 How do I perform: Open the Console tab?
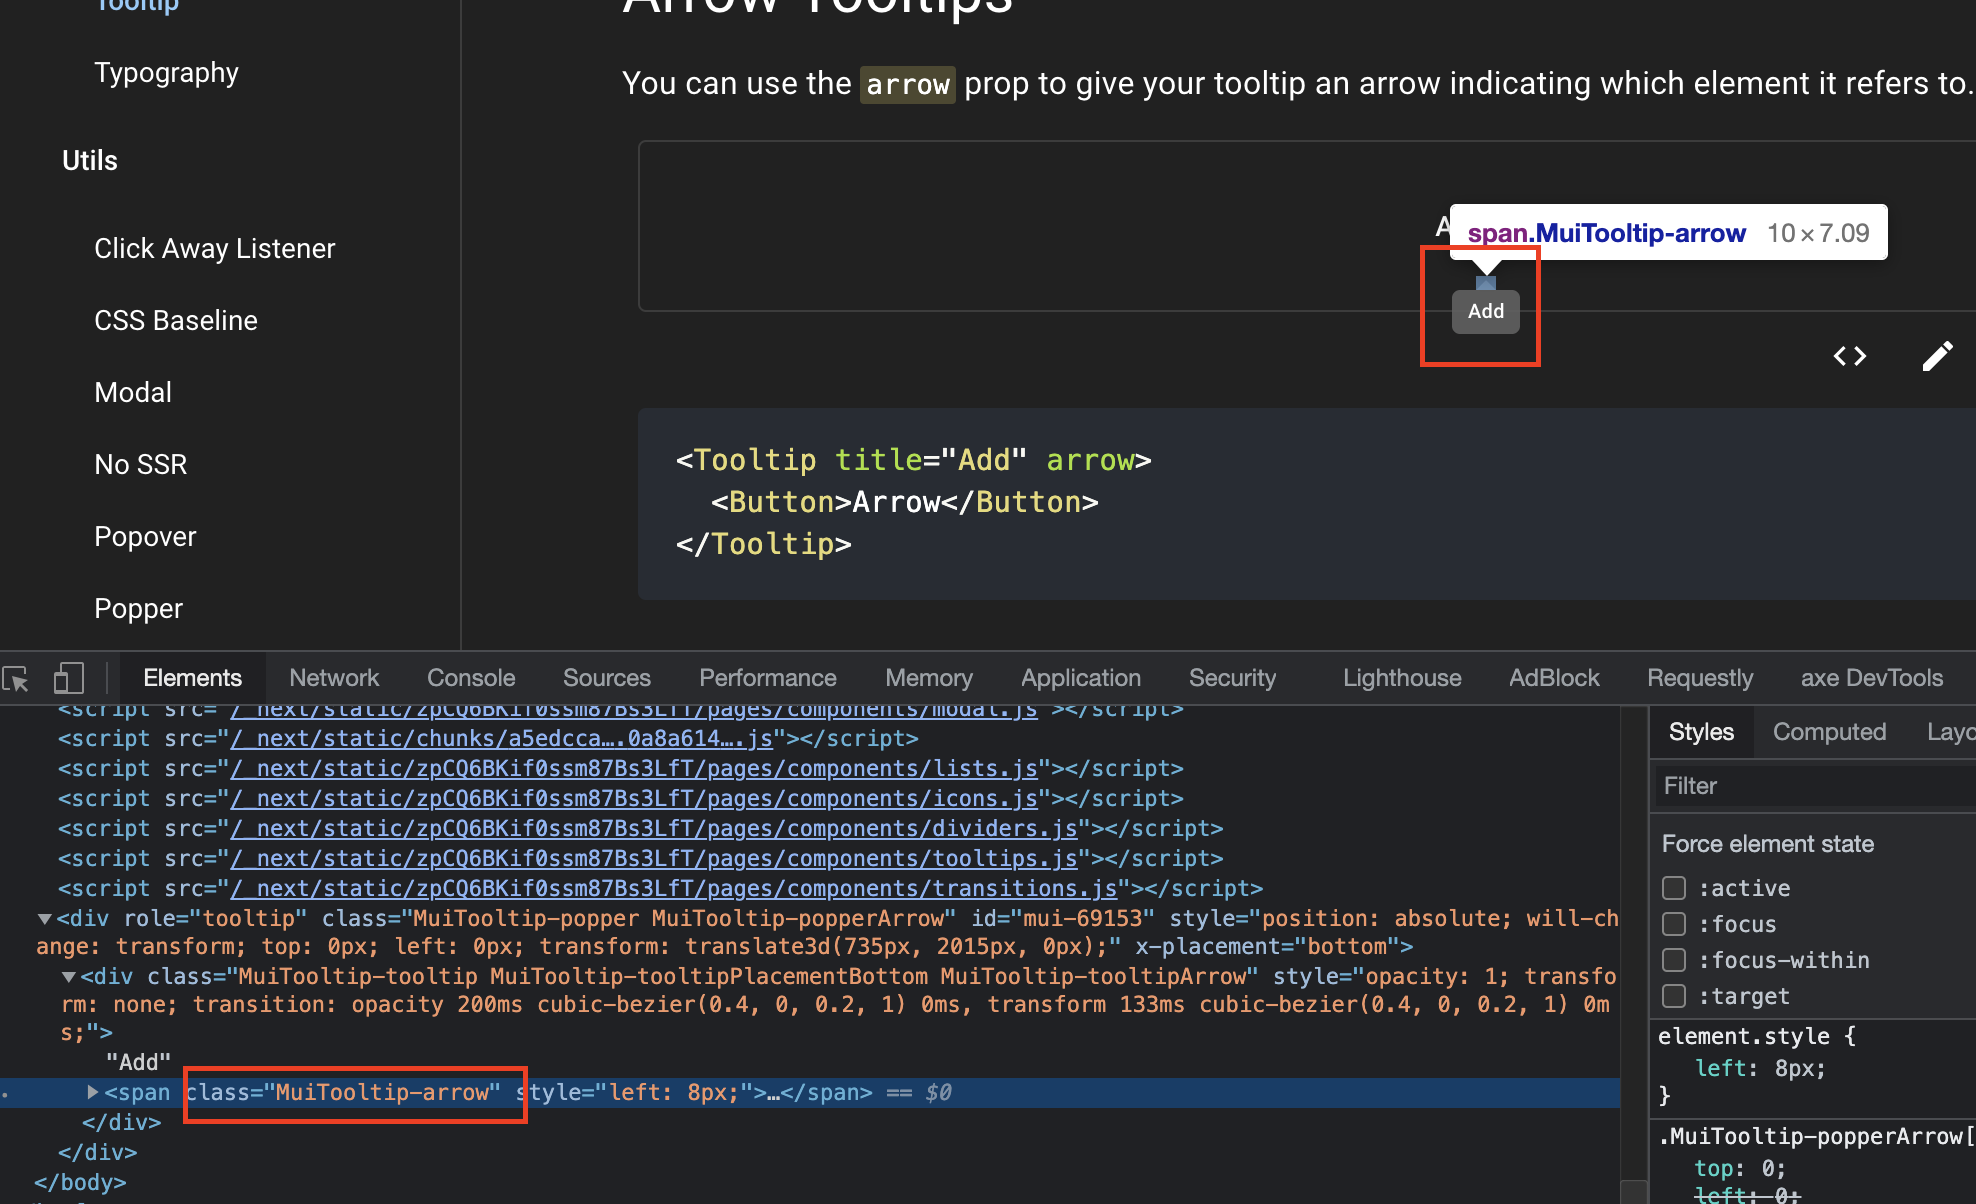point(470,678)
